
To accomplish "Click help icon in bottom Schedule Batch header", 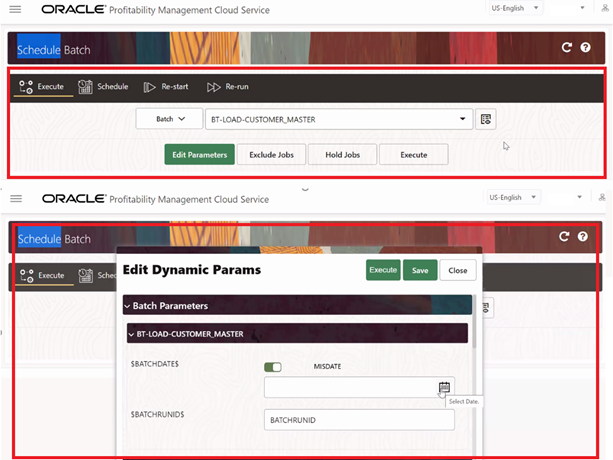I will 583,236.
